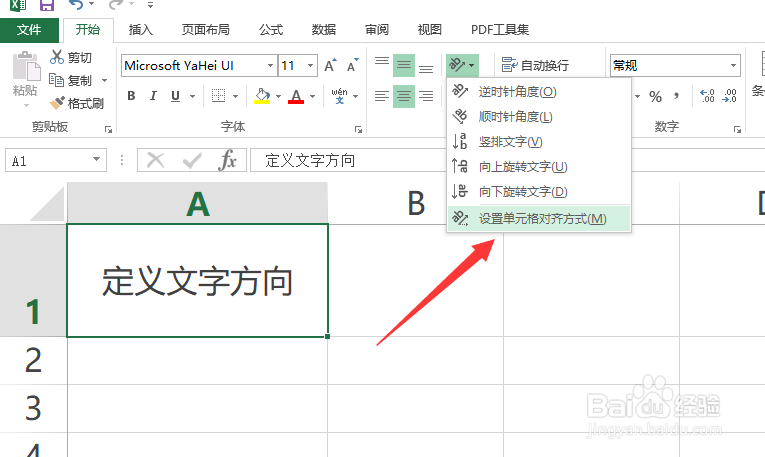Open the font size 11 dropdown
765x457 pixels.
tap(310, 65)
